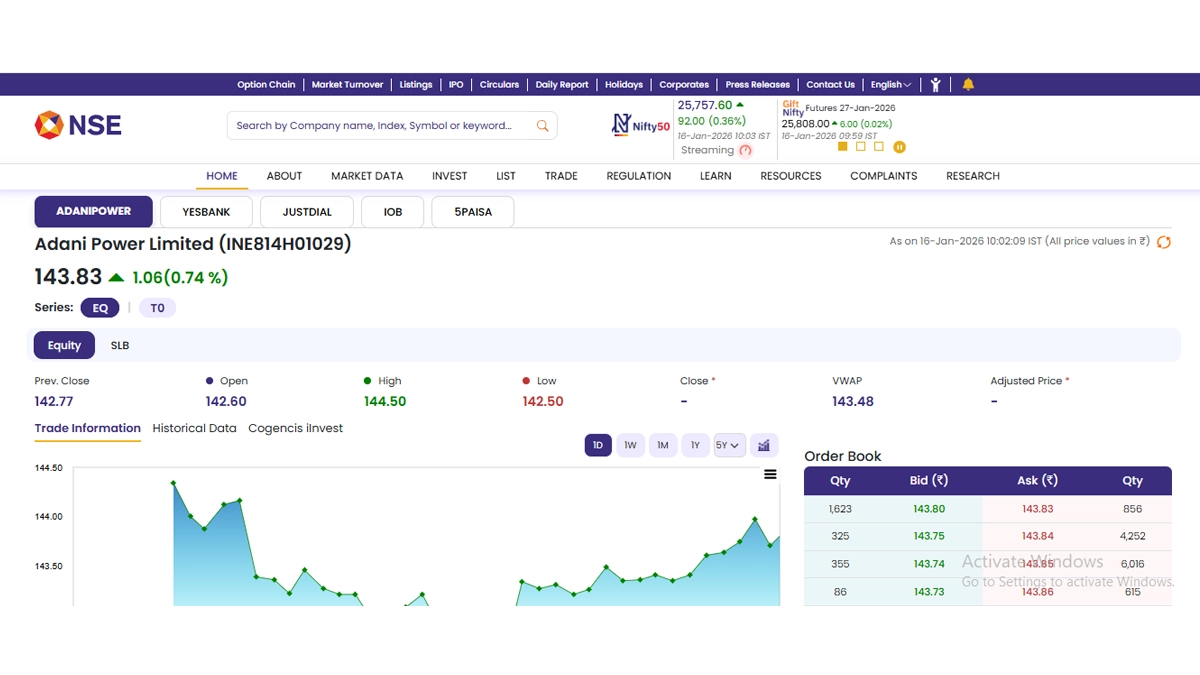Open the English language dropdown
Viewport: 1200px width, 675px height.
[x=891, y=85]
